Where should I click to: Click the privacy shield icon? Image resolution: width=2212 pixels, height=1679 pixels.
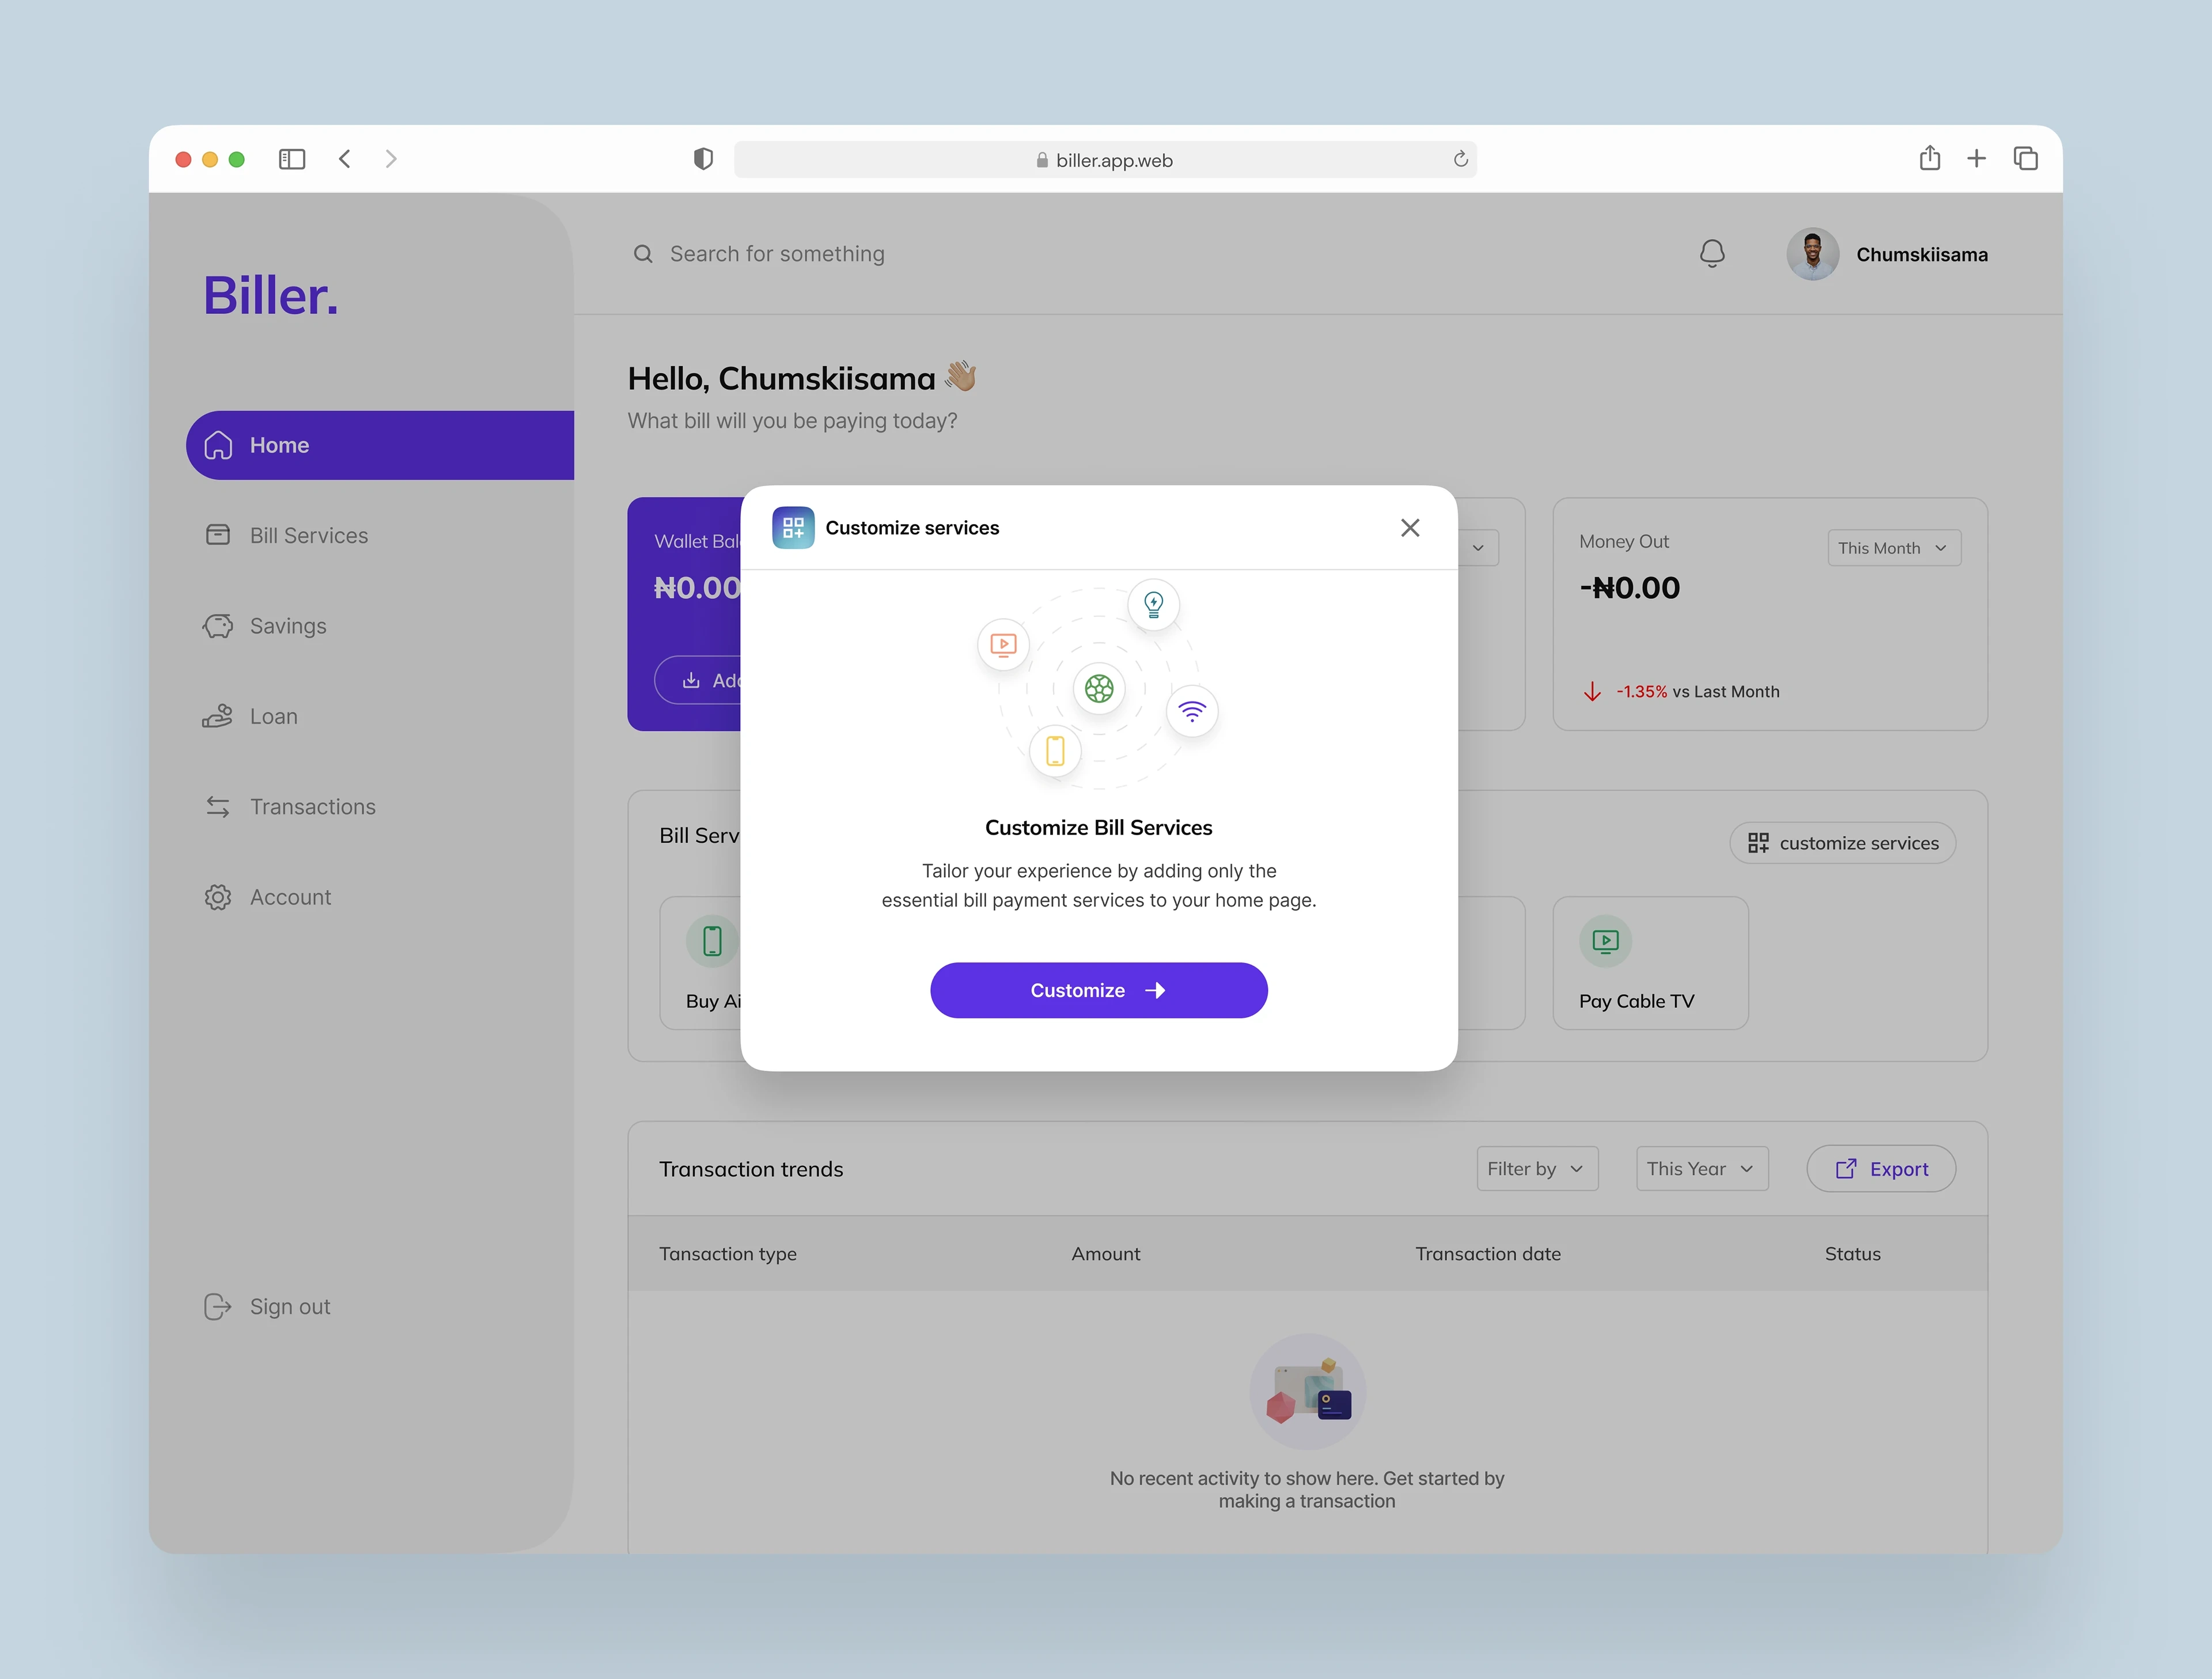click(x=703, y=159)
